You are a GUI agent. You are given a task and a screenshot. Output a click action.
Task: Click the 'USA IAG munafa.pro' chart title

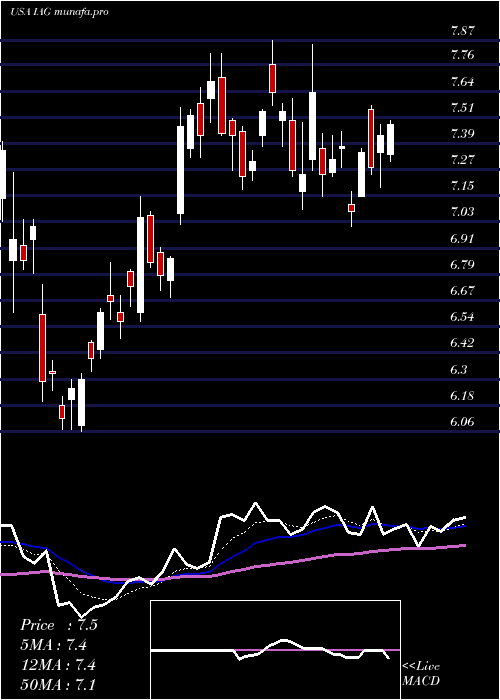(59, 12)
